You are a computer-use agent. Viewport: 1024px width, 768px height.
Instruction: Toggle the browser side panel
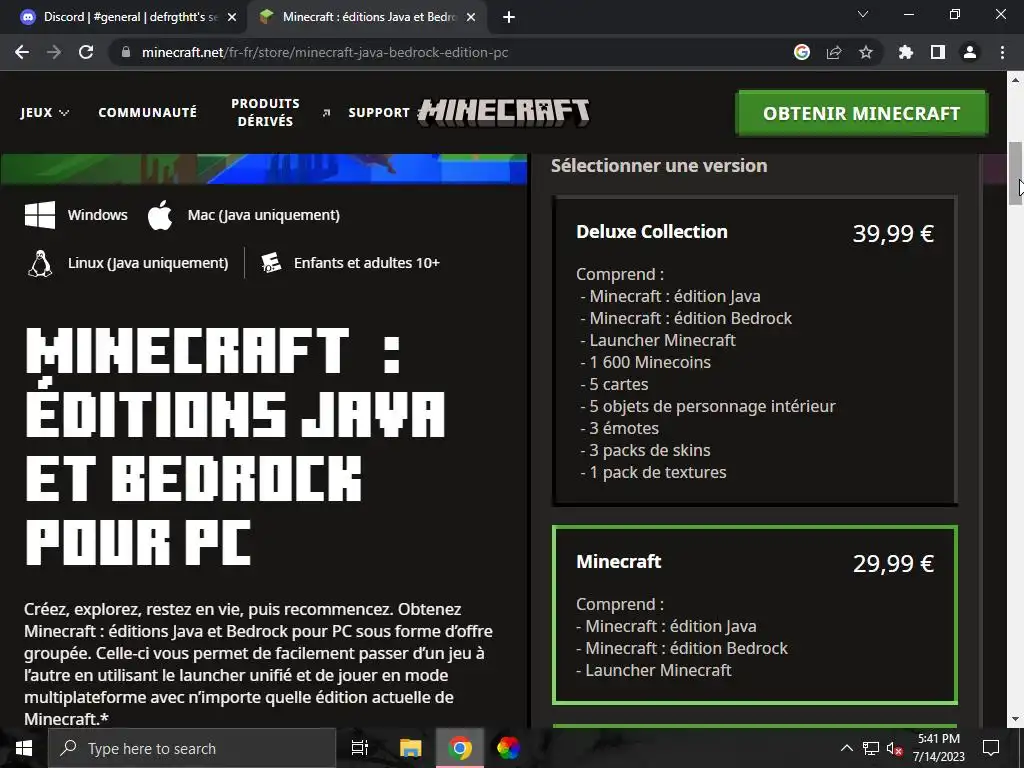pyautogui.click(x=938, y=52)
